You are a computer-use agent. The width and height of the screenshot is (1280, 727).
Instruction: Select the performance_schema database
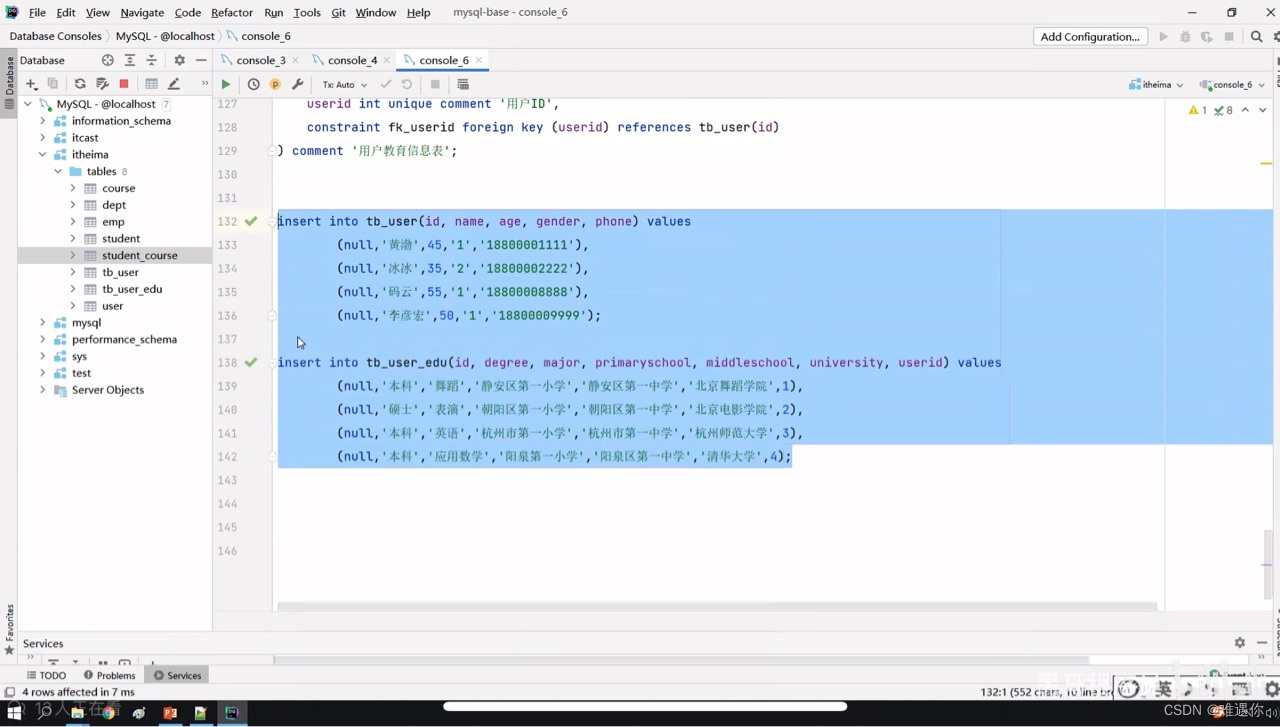pyautogui.click(x=124, y=339)
